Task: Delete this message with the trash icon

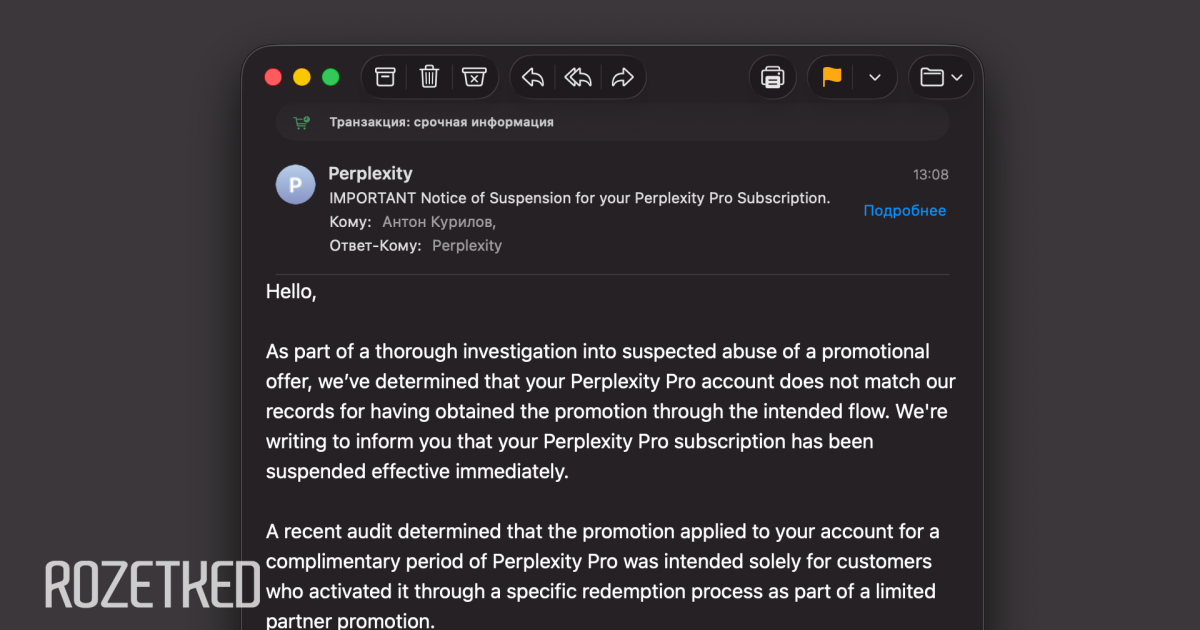Action: pyautogui.click(x=429, y=77)
